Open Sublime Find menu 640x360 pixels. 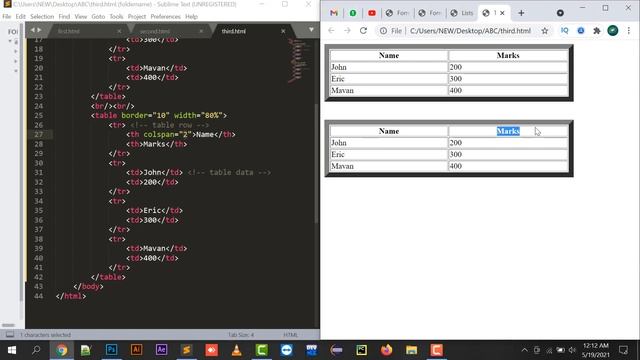pyautogui.click(x=64, y=17)
